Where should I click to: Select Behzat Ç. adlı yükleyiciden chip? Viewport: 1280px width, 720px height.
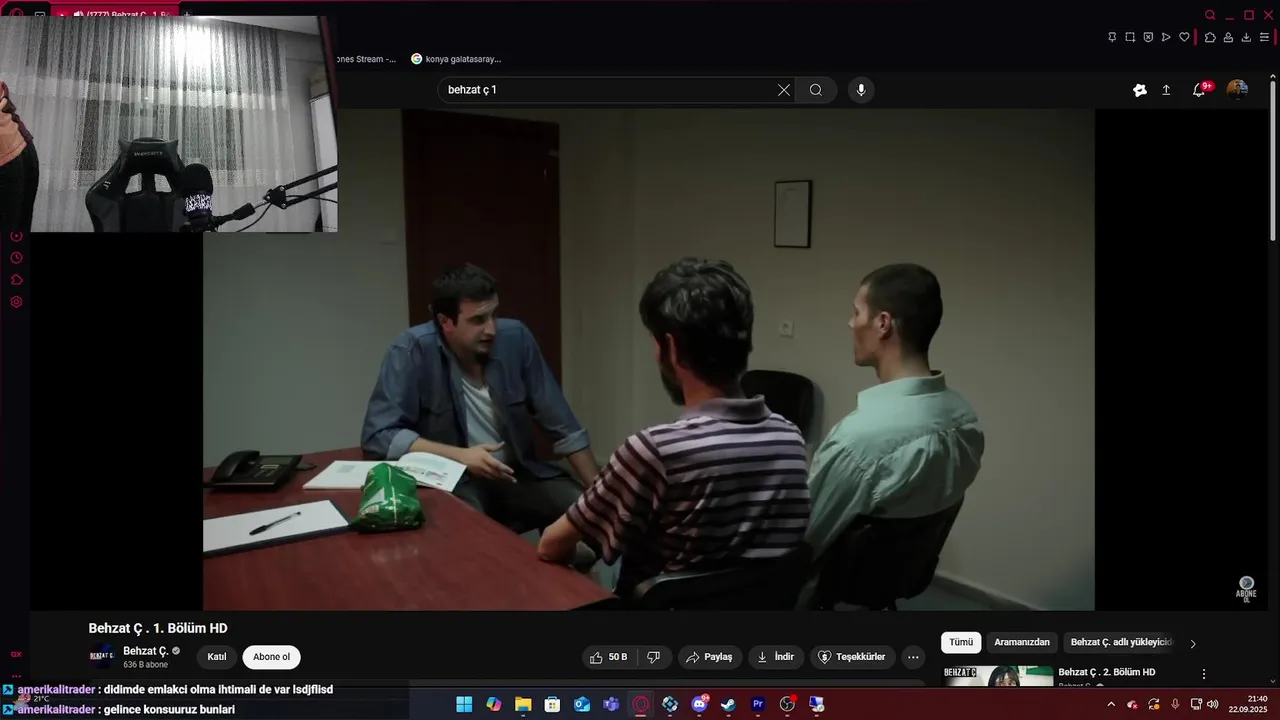(1121, 642)
